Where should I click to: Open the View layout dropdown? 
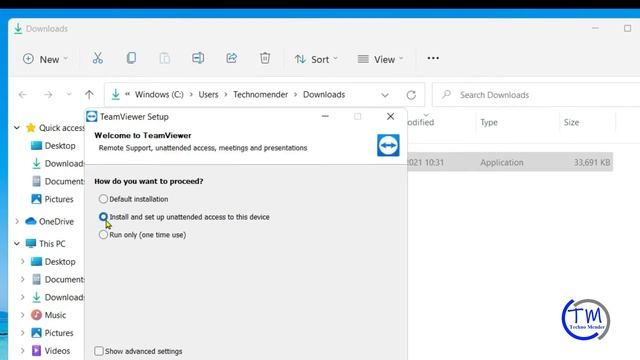tap(380, 59)
